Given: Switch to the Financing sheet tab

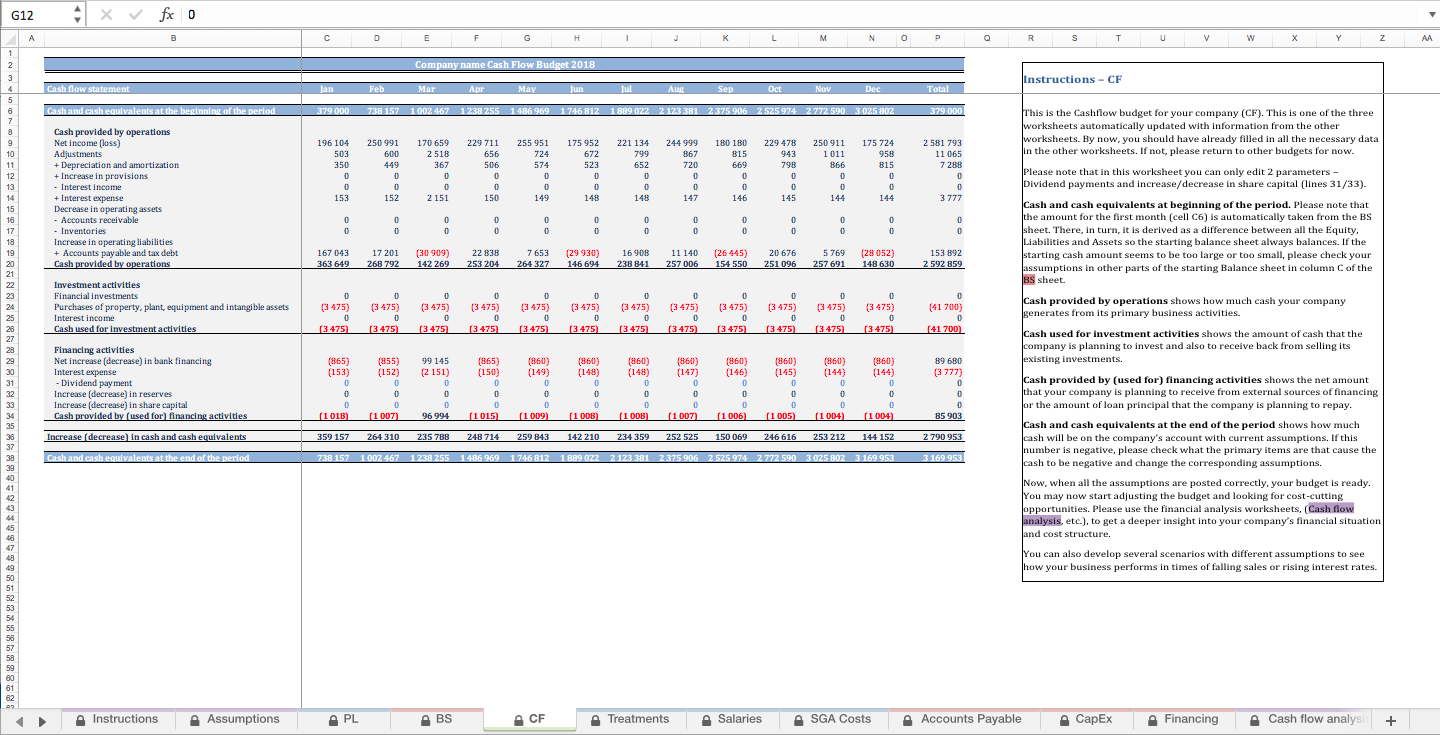Looking at the screenshot, I should (x=1182, y=719).
